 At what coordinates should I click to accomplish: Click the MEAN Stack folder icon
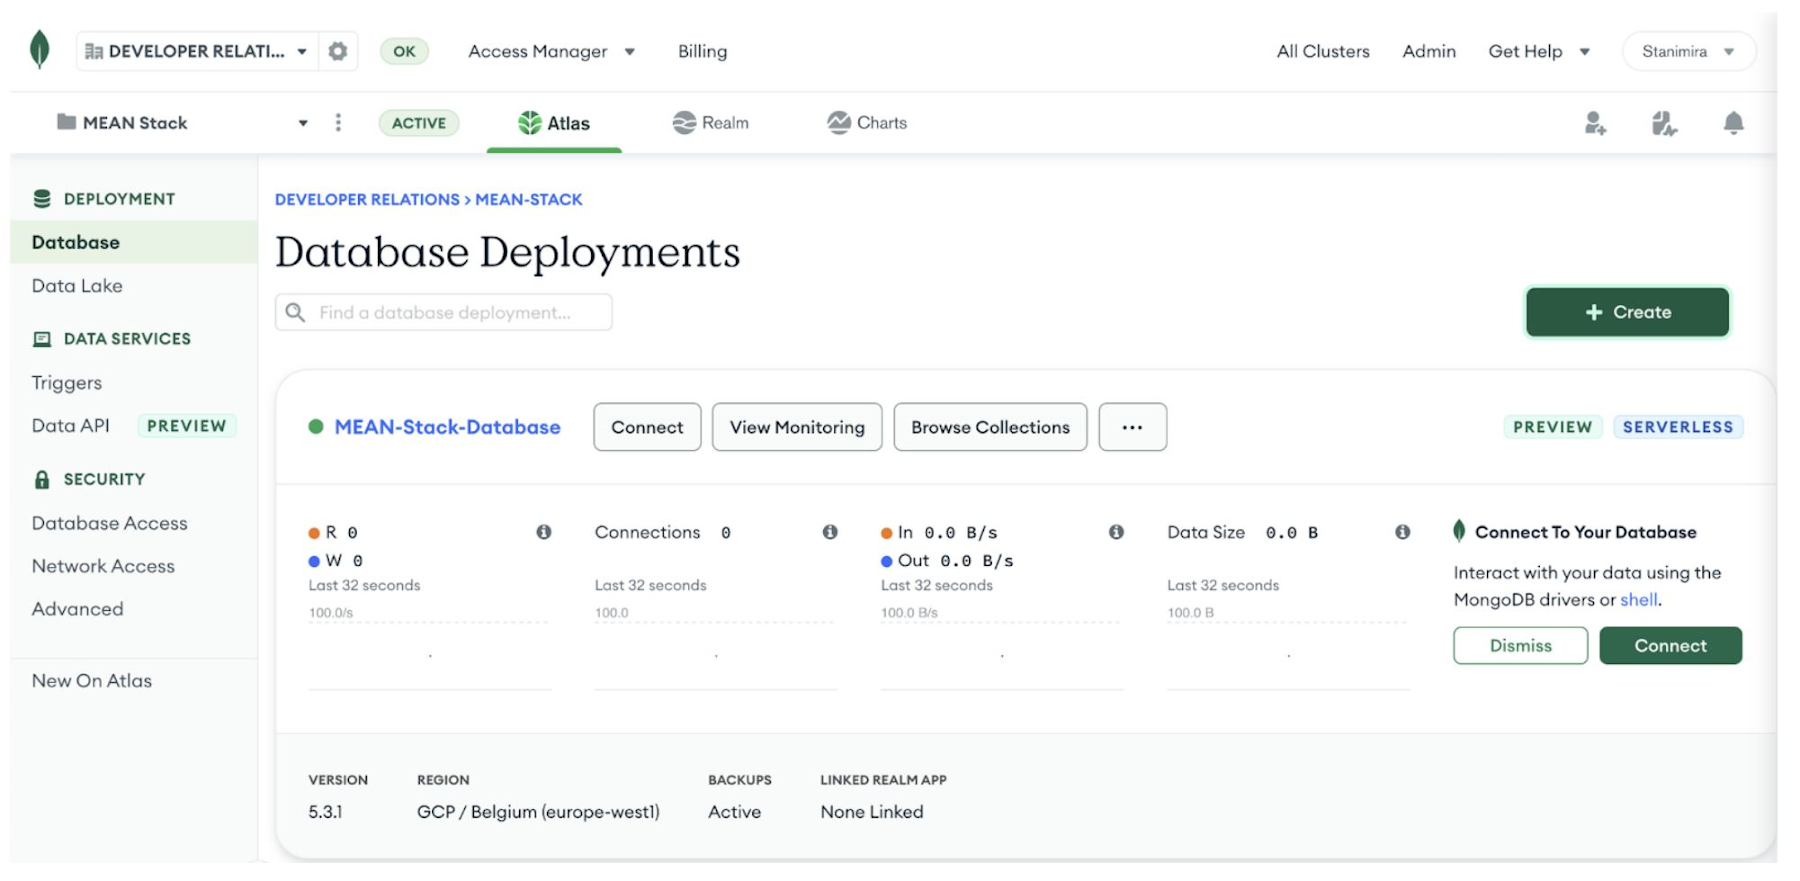tap(66, 122)
